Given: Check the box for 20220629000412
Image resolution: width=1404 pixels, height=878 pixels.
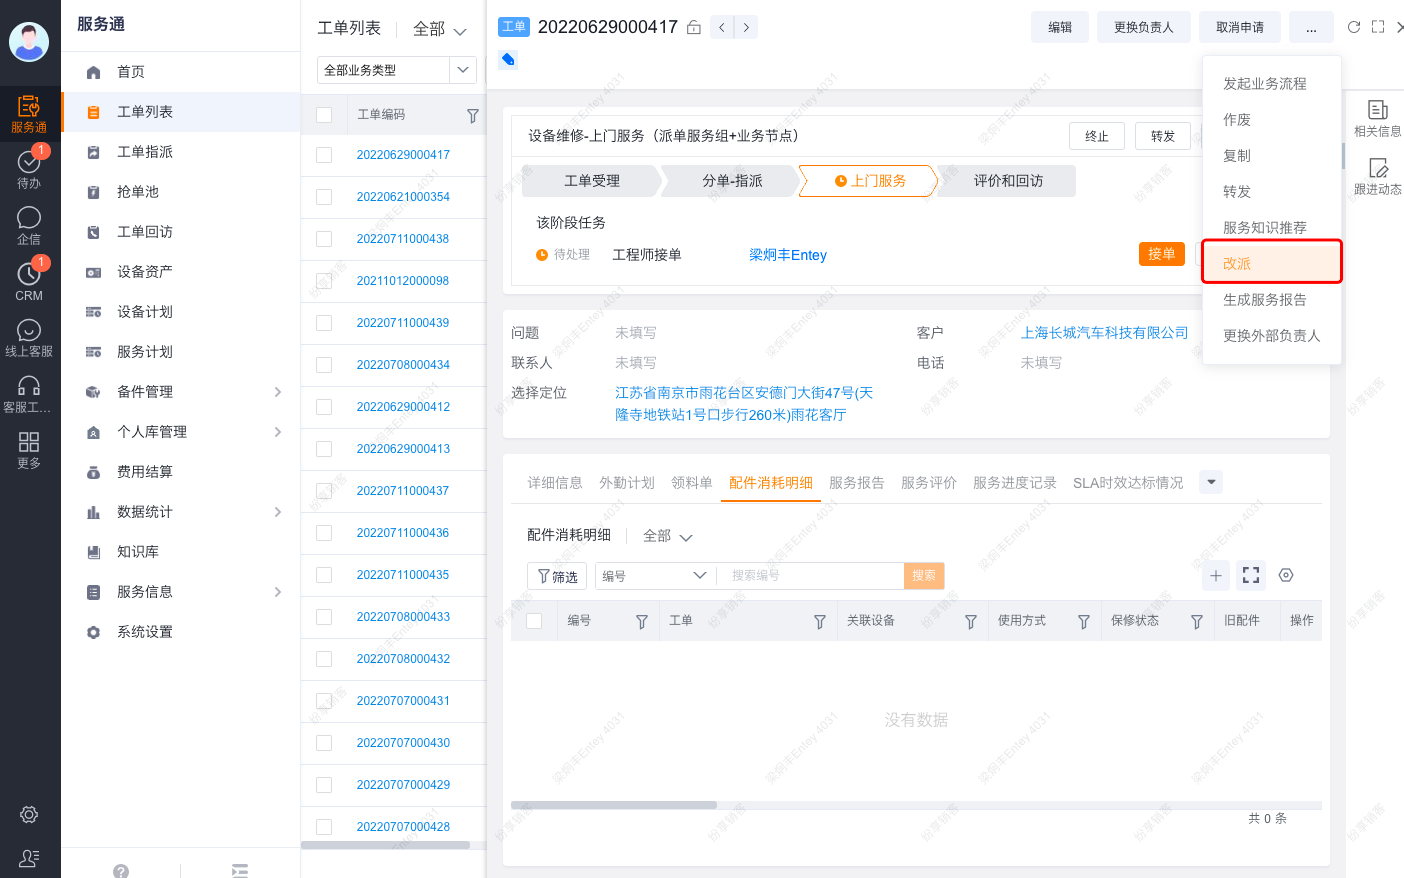Looking at the screenshot, I should [x=324, y=407].
